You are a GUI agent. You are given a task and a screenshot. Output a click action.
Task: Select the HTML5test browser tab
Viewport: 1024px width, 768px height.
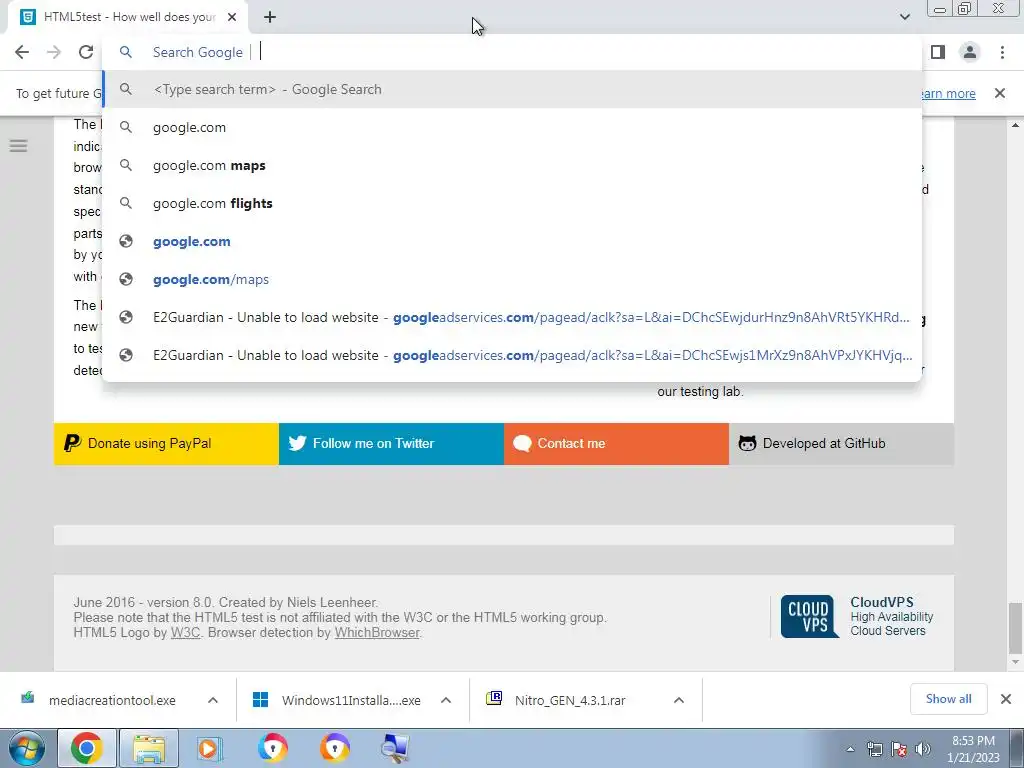129,18
